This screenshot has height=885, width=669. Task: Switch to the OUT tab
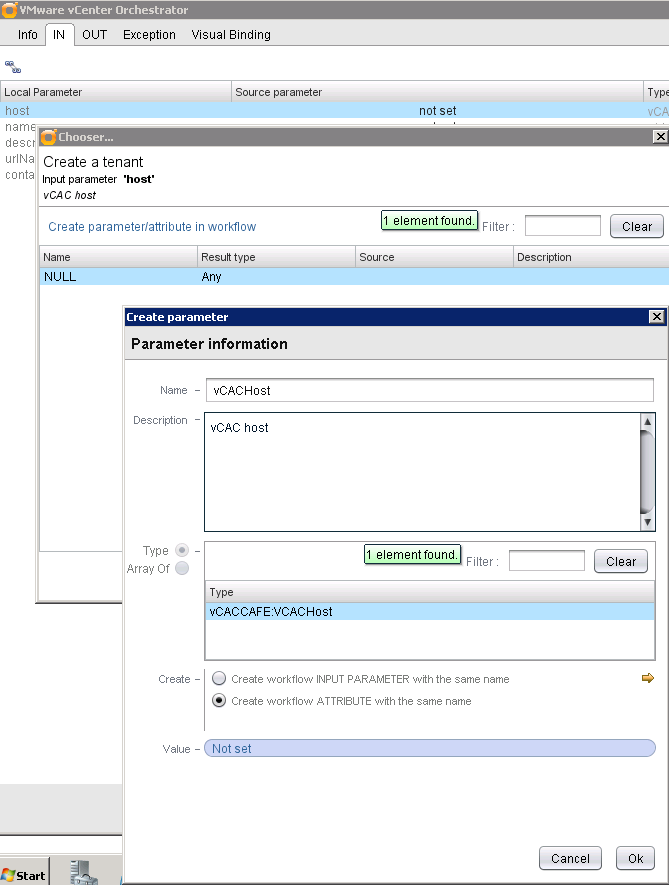pos(94,34)
